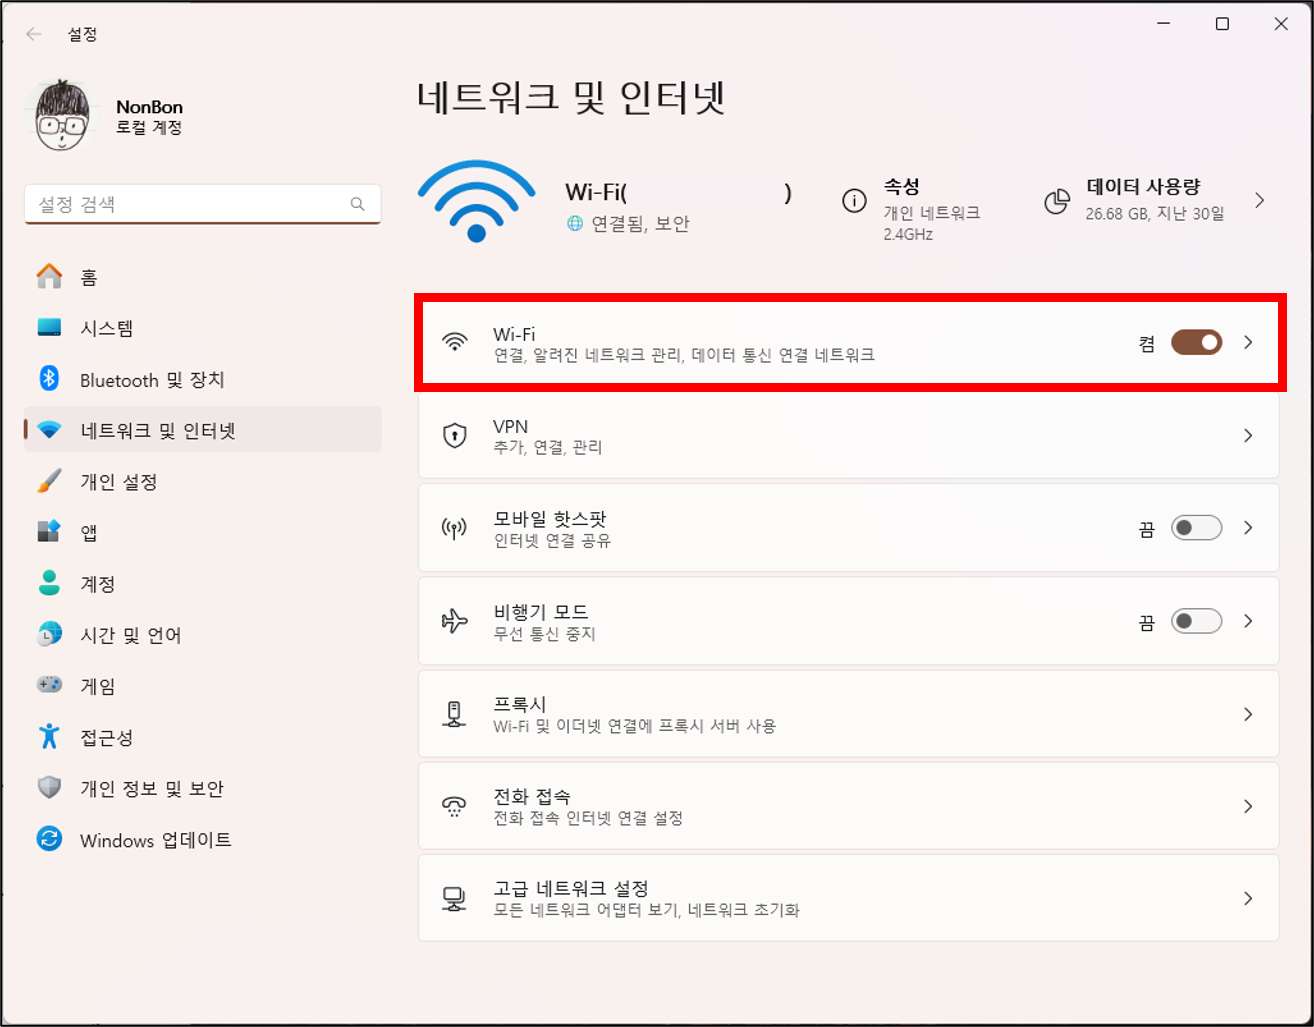Click the Windows Update refresh icon

click(x=49, y=839)
